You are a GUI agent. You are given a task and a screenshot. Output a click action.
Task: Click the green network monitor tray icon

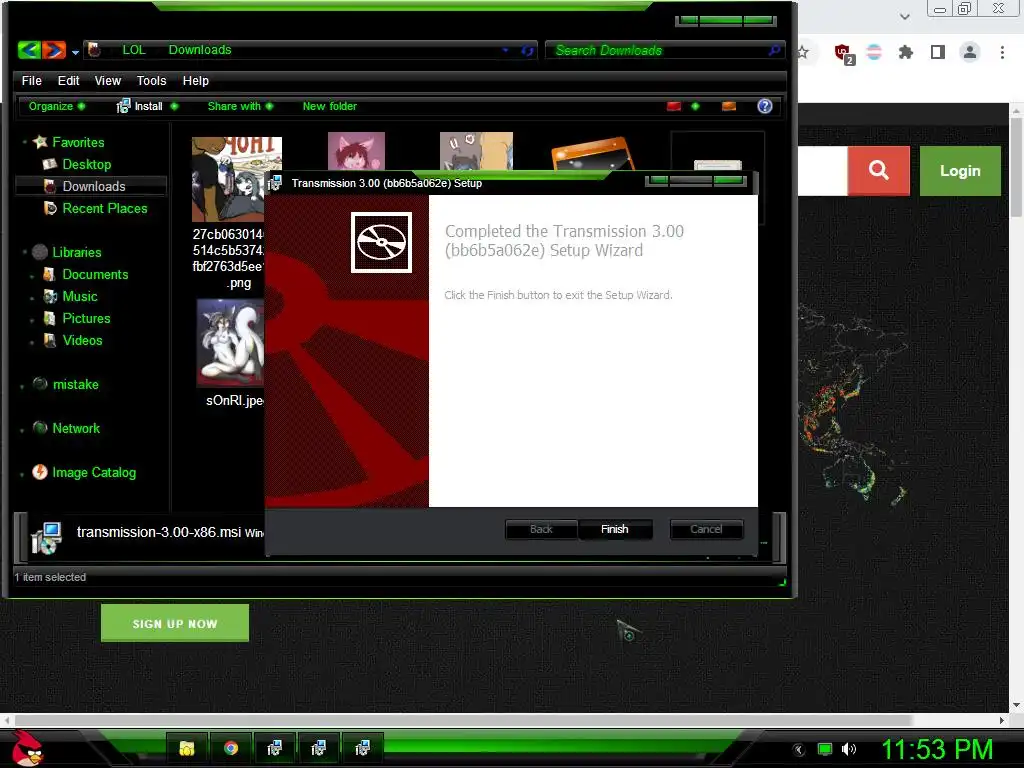click(x=825, y=749)
